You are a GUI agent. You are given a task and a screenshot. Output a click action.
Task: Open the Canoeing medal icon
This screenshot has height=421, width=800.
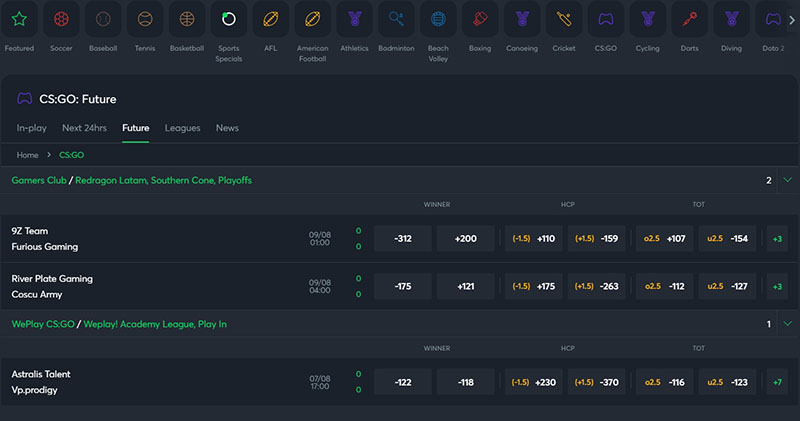click(x=521, y=19)
